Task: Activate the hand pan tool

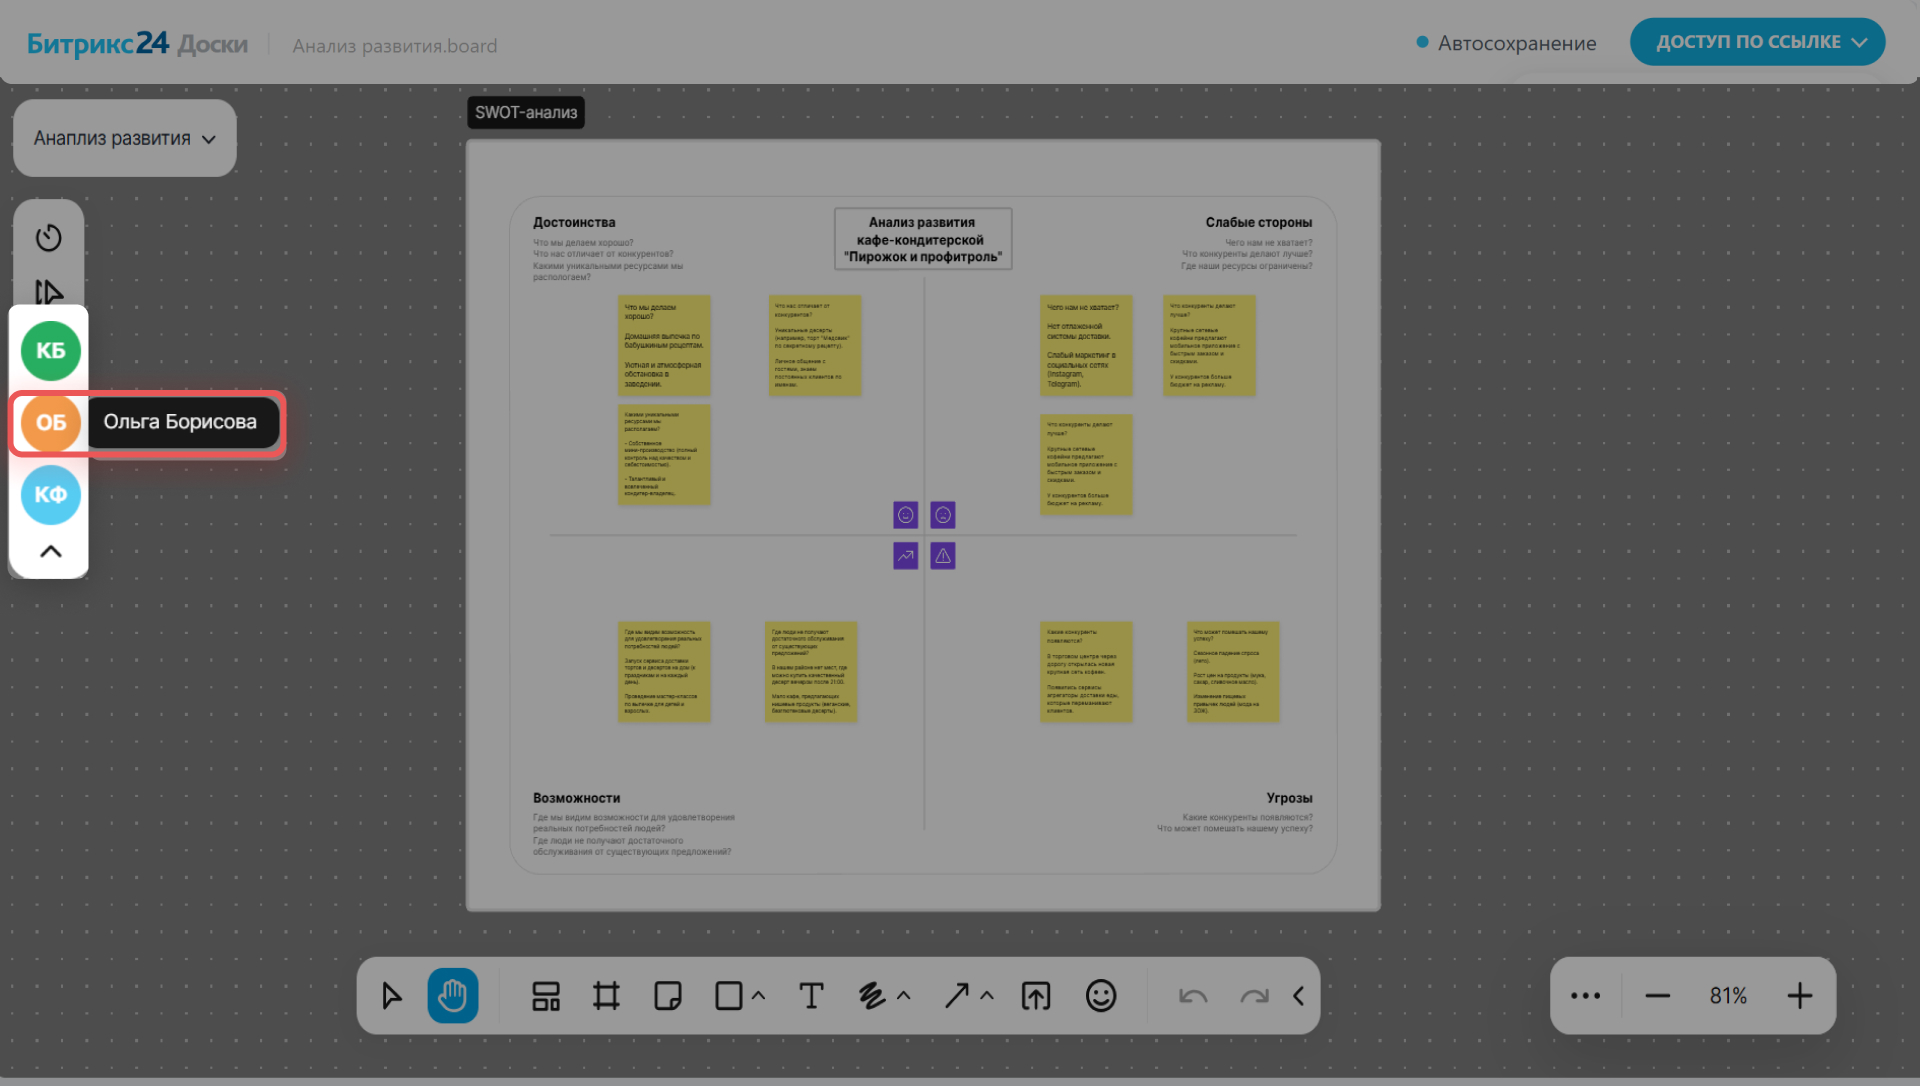Action: click(x=452, y=996)
